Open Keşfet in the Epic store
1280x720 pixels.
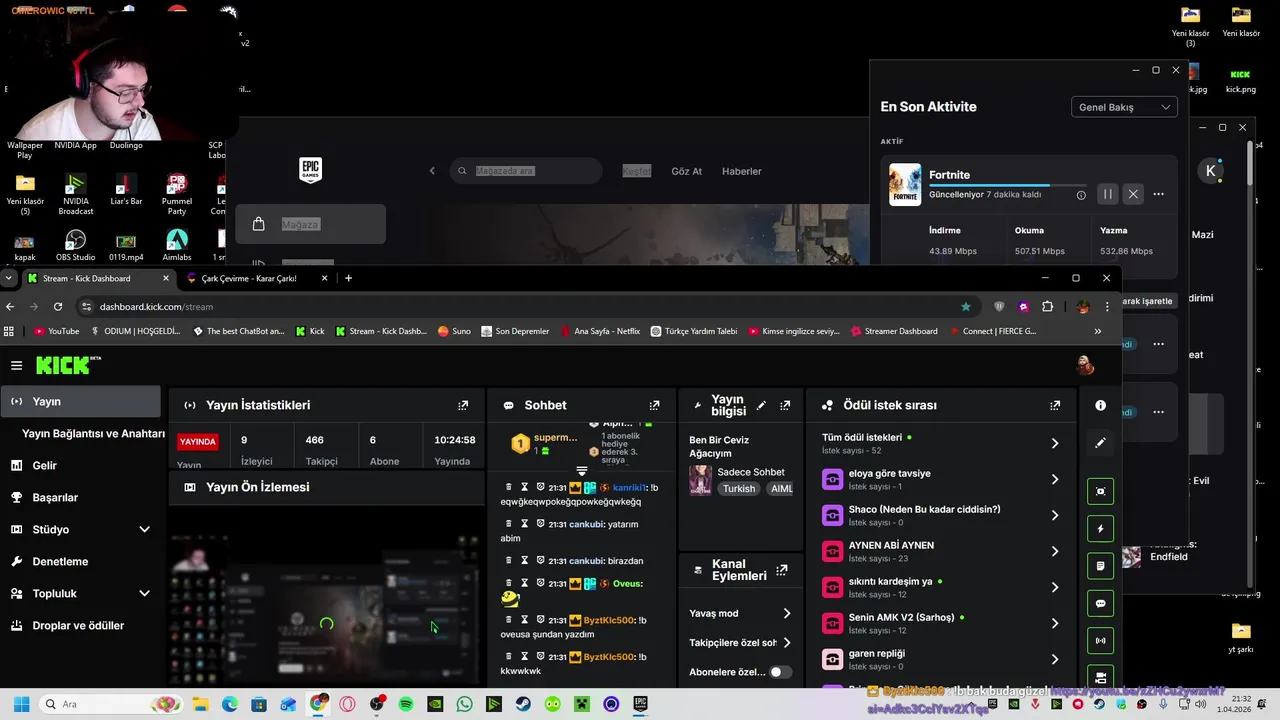[x=637, y=171]
